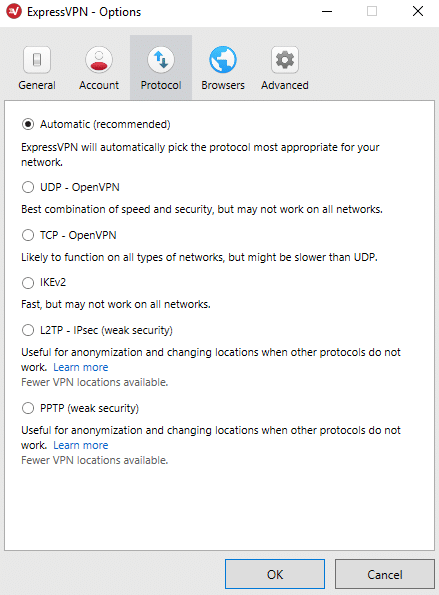
Task: Click text 'ExpressVPN will automatically pick the protocol'
Action: (136, 147)
